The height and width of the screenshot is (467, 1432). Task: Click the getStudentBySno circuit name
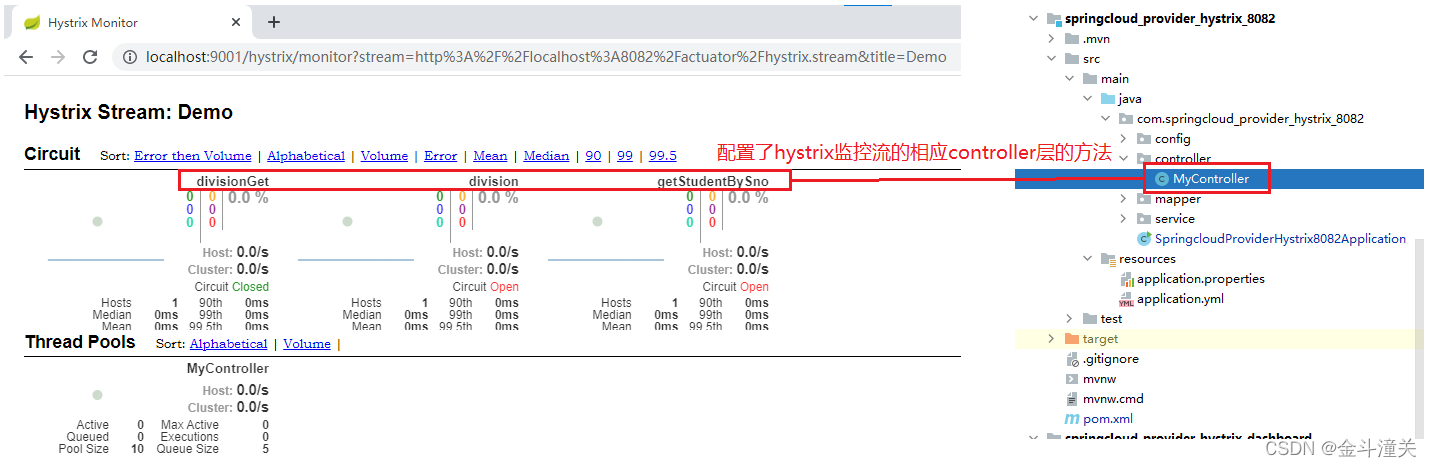pyautogui.click(x=713, y=182)
